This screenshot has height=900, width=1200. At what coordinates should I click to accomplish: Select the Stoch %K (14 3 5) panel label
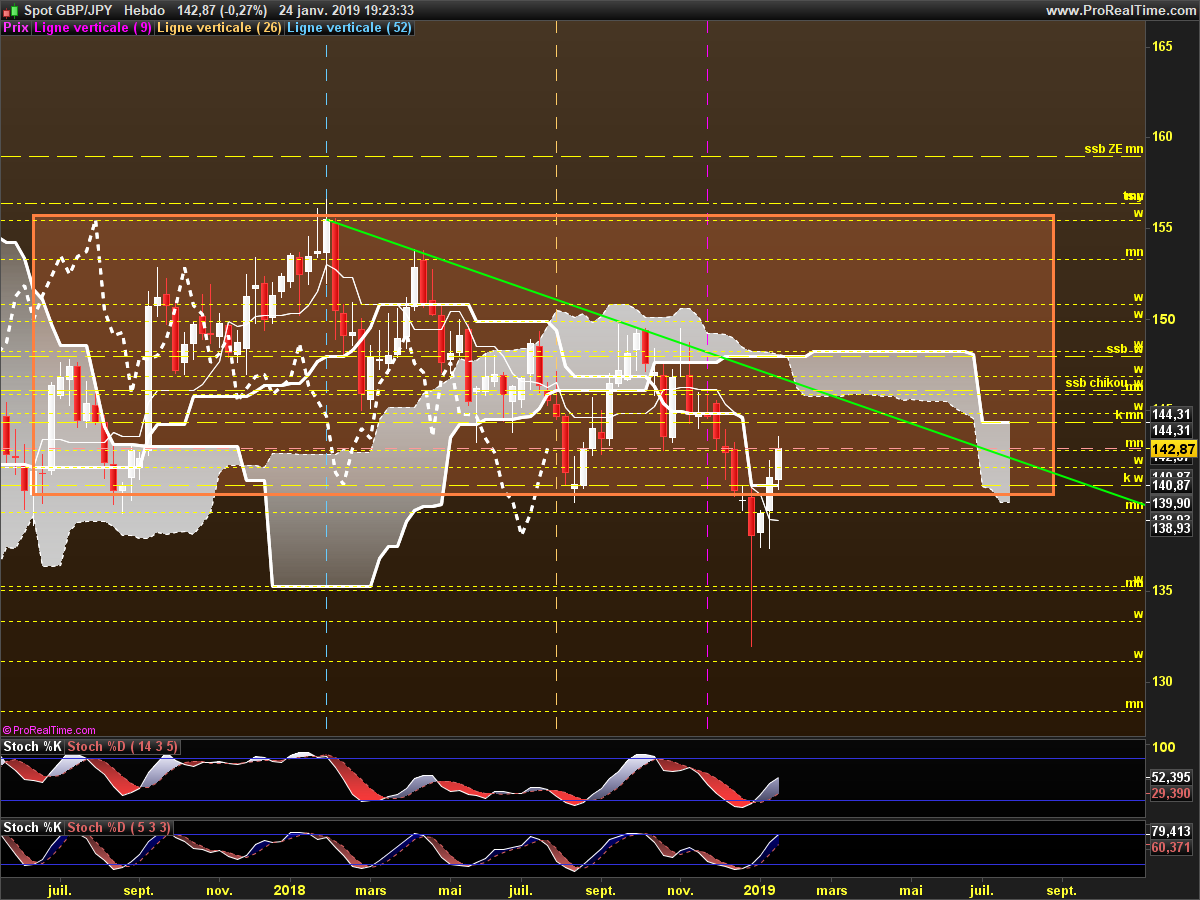(x=33, y=747)
